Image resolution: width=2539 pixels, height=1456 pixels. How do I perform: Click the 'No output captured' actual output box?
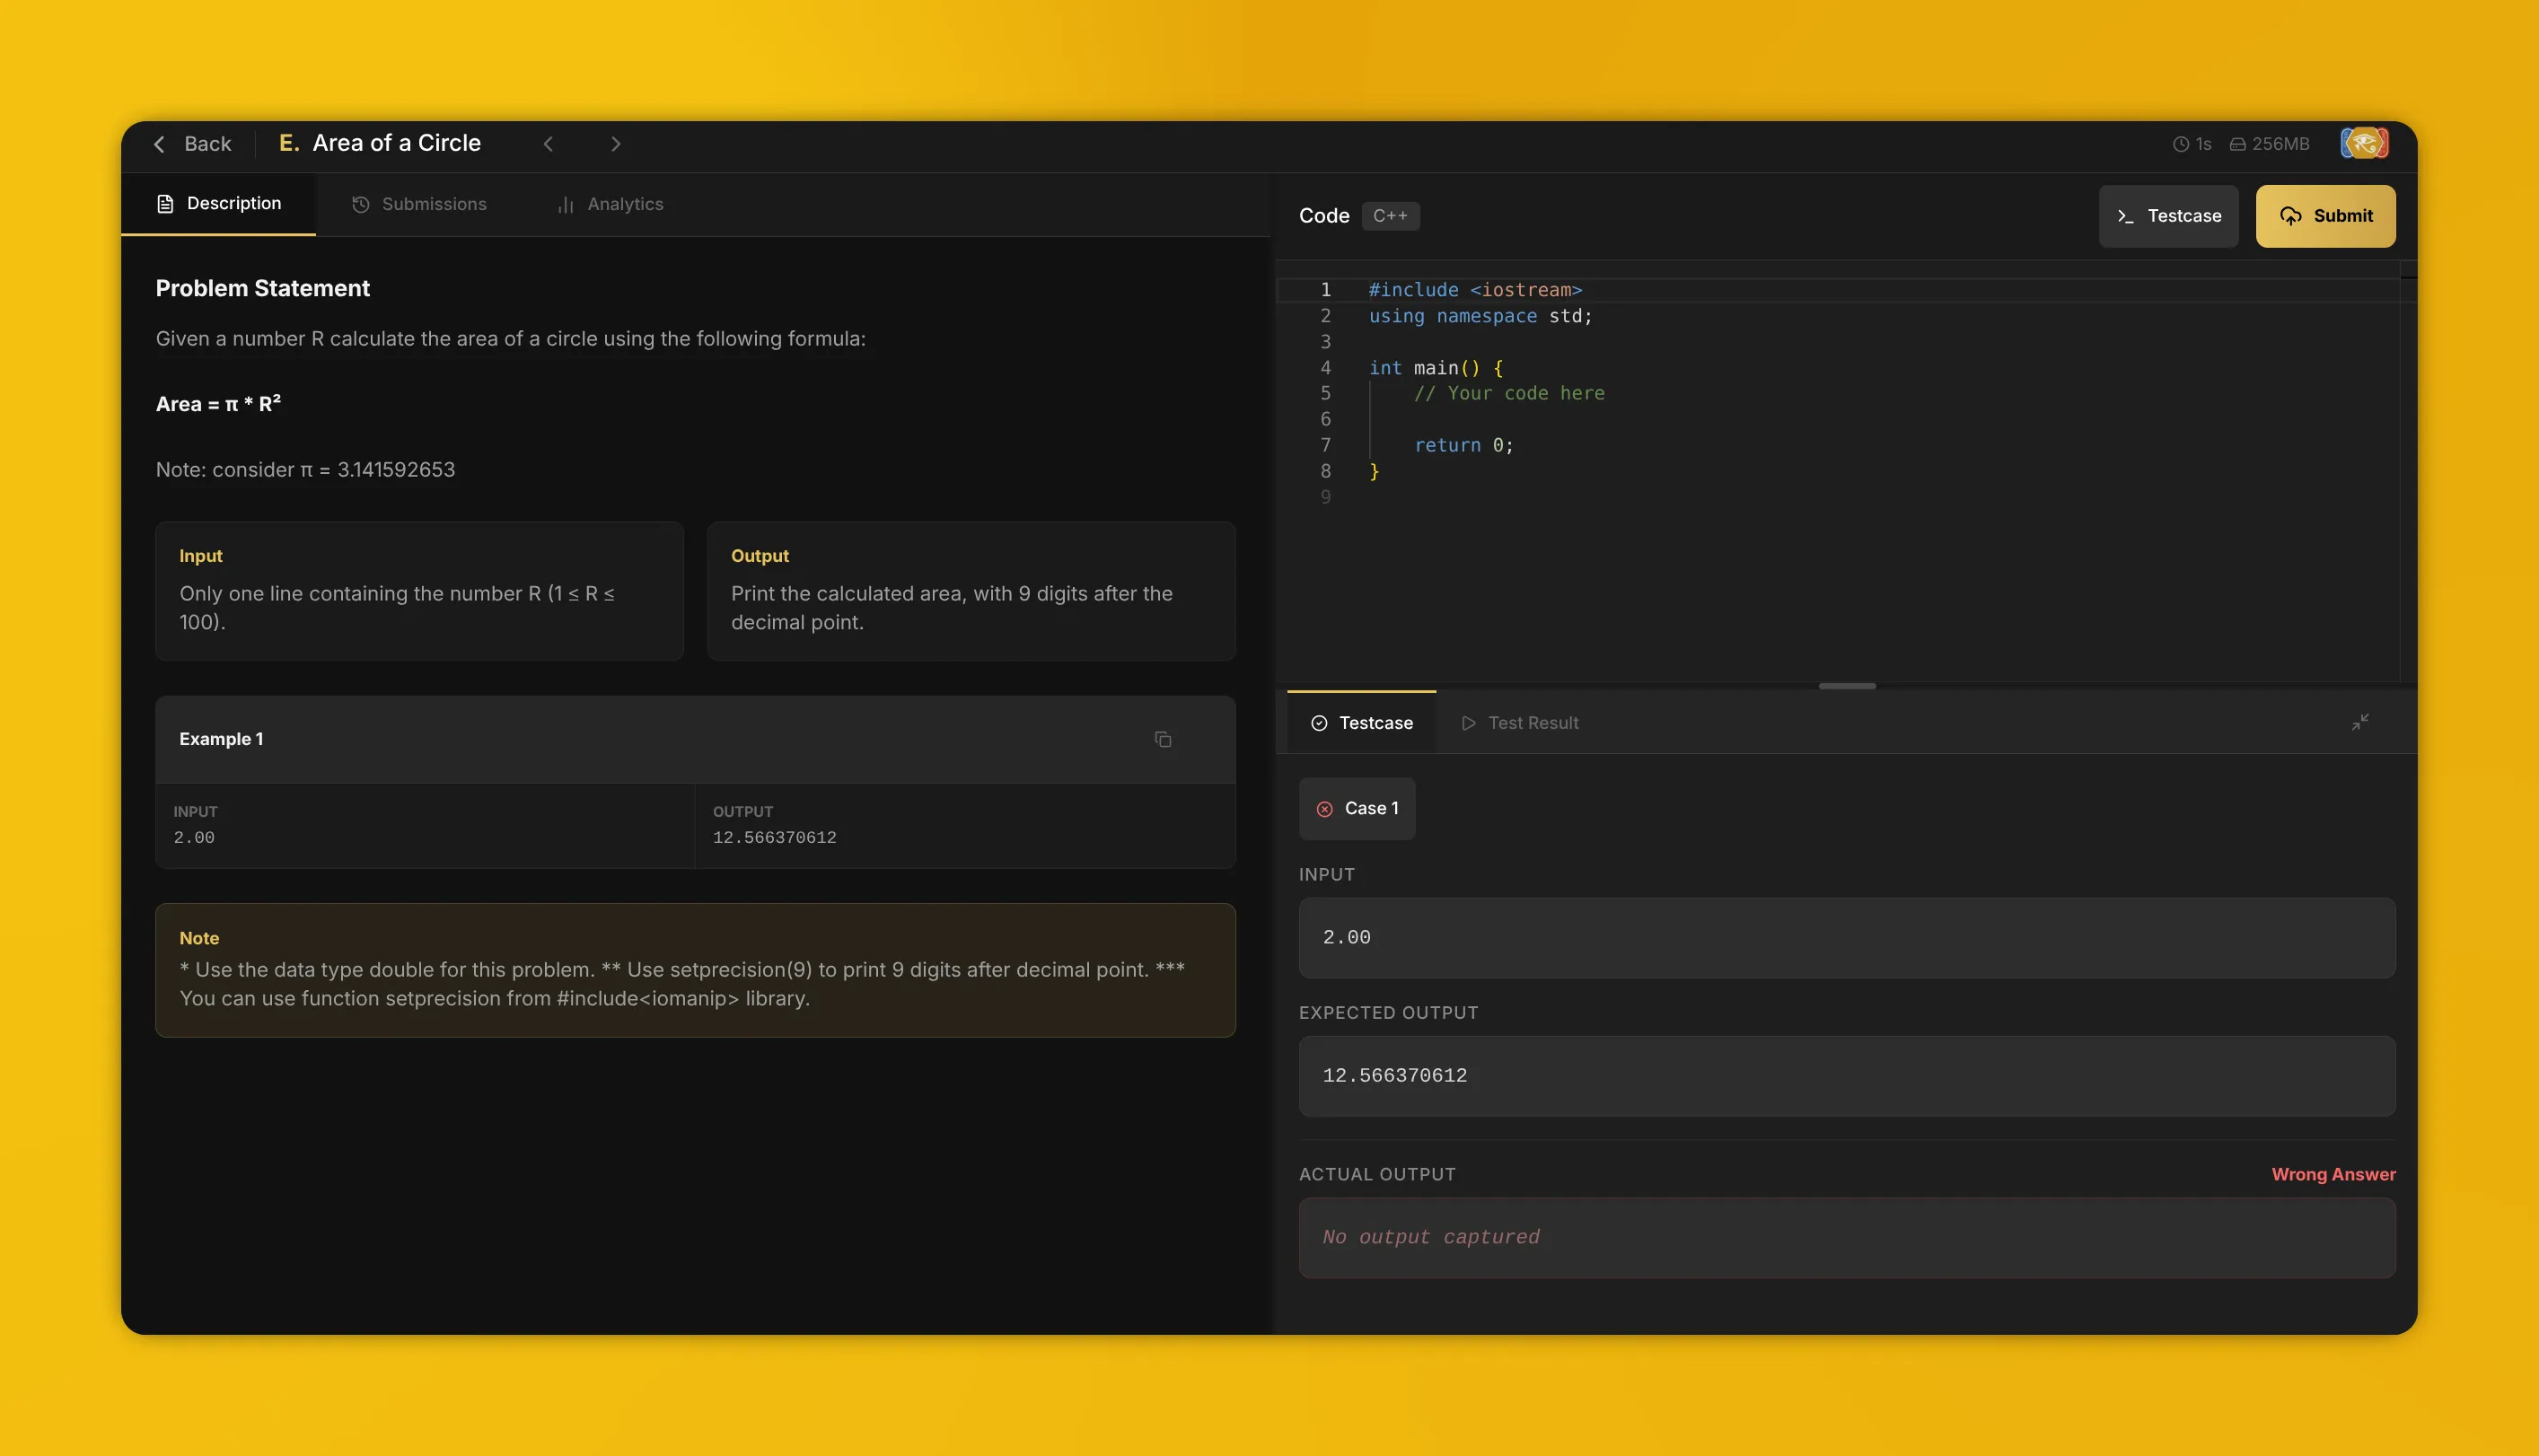coord(1847,1238)
